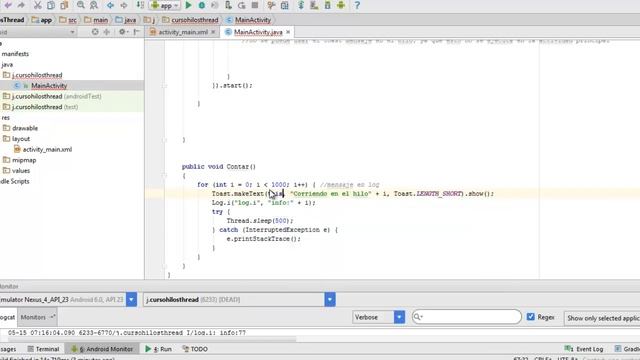Select the manifests folder in the tree
The width and height of the screenshot is (640, 360).
[15, 54]
